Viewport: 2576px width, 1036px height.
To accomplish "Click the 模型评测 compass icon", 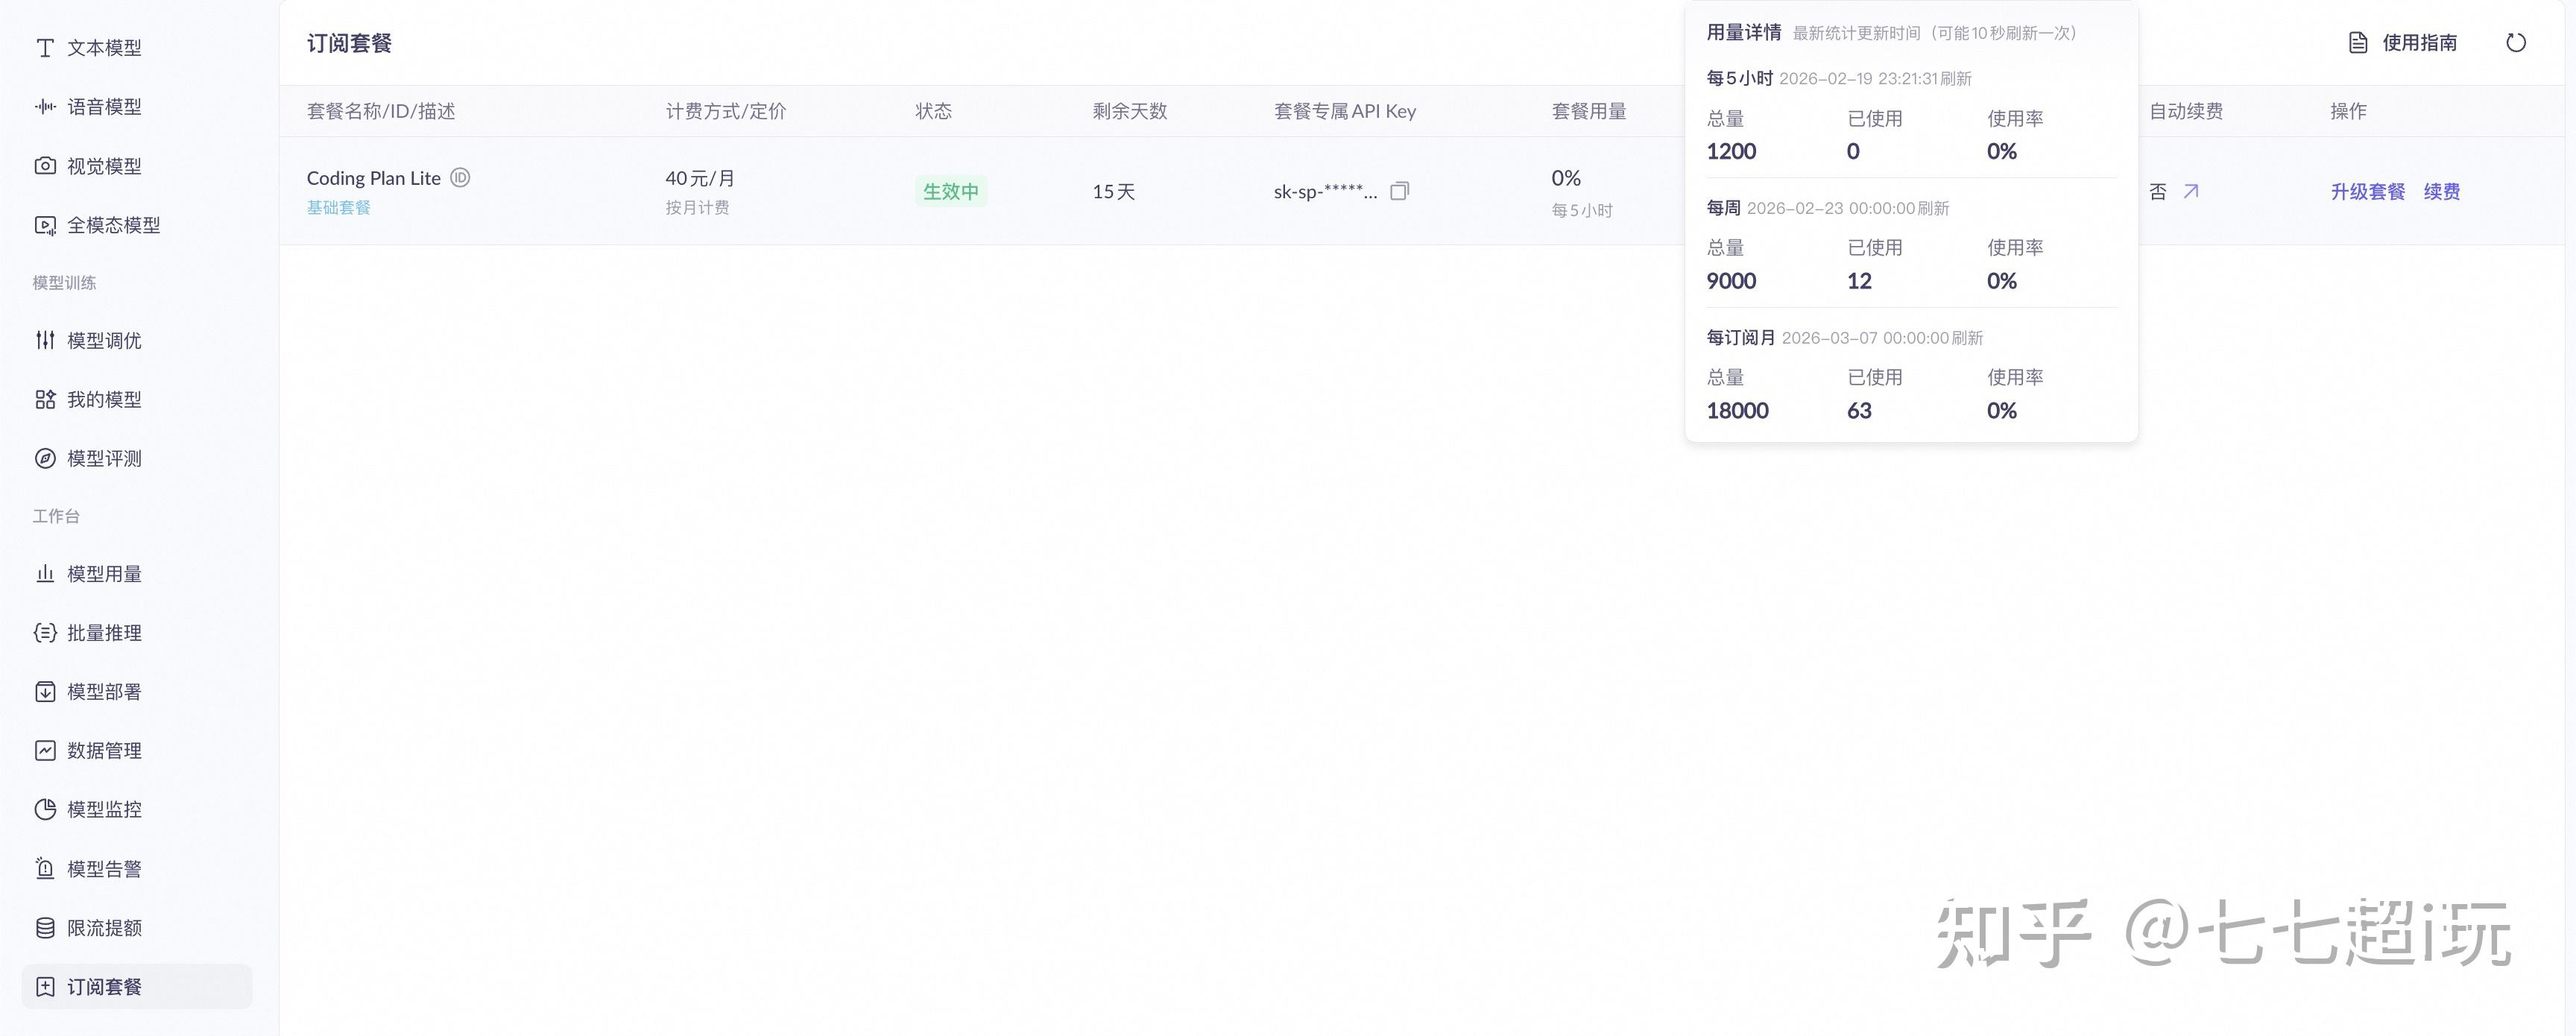I will 45,458.
